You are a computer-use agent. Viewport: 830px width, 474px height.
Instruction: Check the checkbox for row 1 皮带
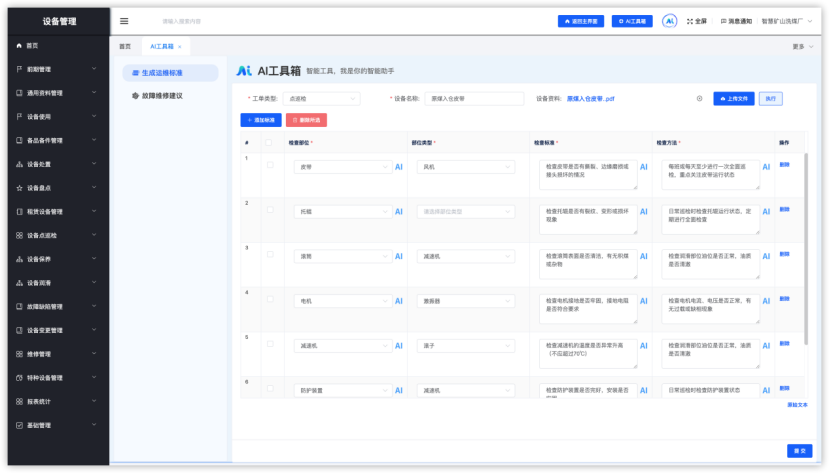(270, 165)
